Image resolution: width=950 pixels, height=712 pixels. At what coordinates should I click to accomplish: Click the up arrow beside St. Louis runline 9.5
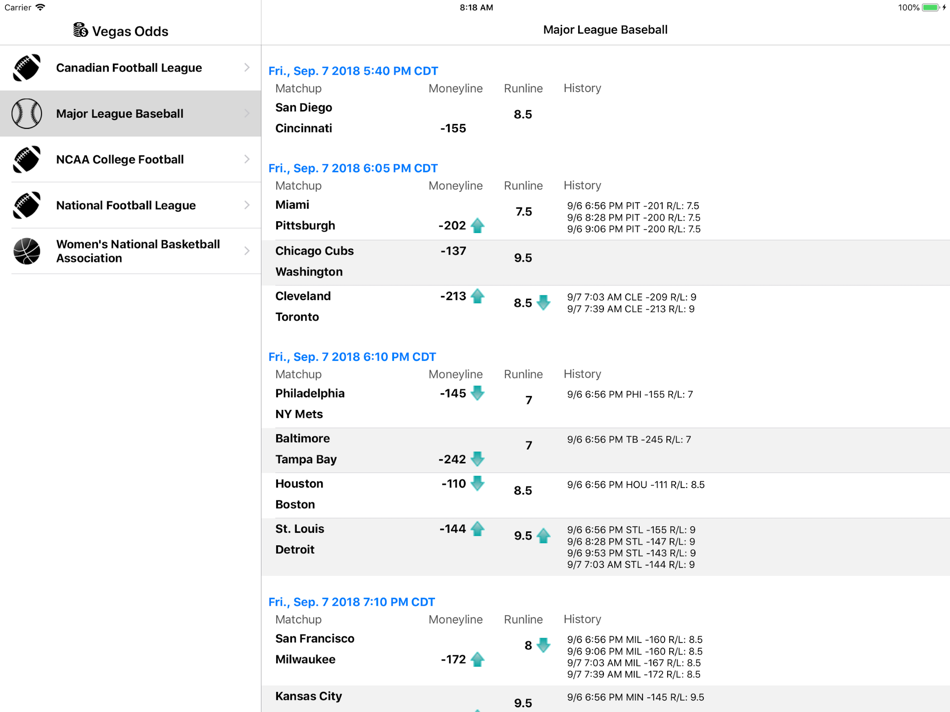[543, 536]
